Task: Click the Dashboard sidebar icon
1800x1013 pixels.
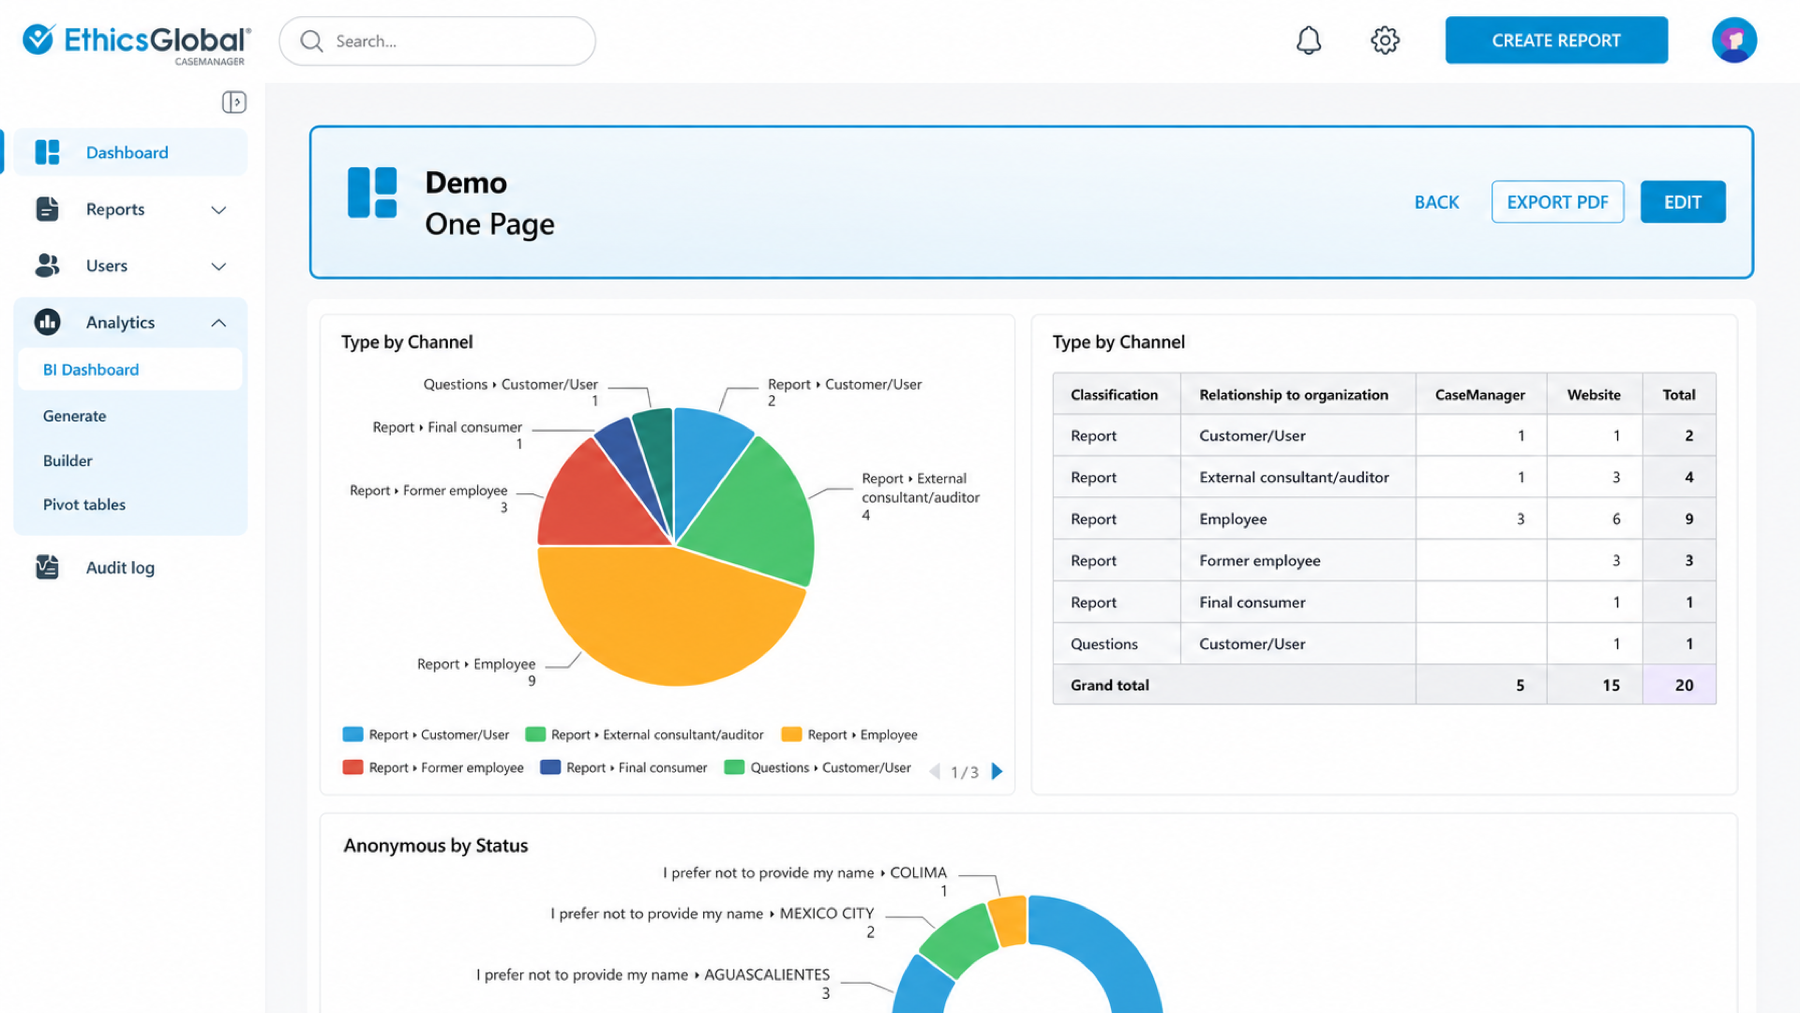Action: tap(47, 152)
